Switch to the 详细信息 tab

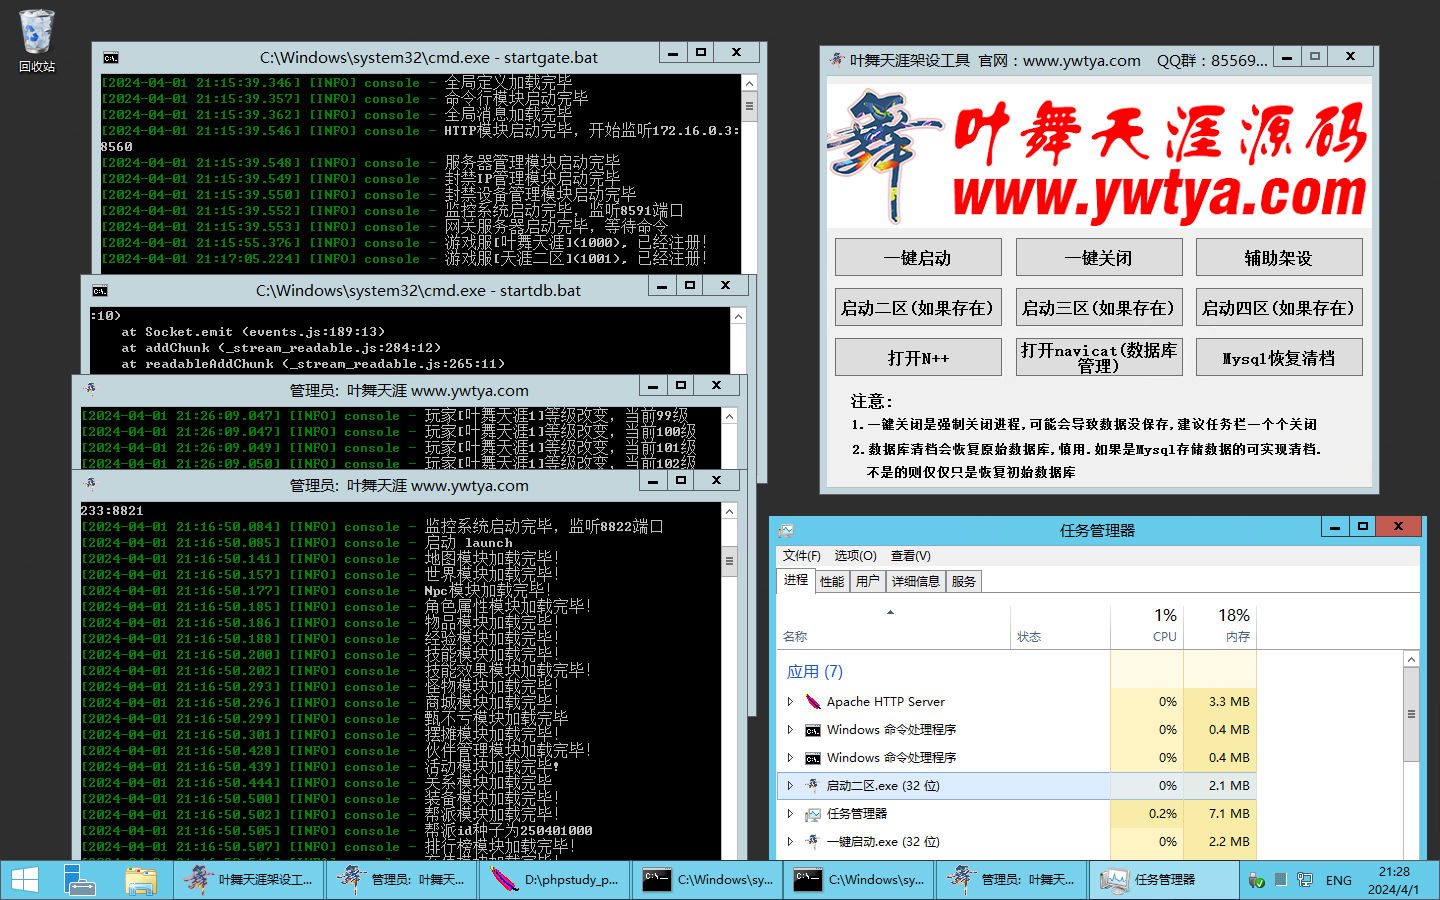pos(916,581)
